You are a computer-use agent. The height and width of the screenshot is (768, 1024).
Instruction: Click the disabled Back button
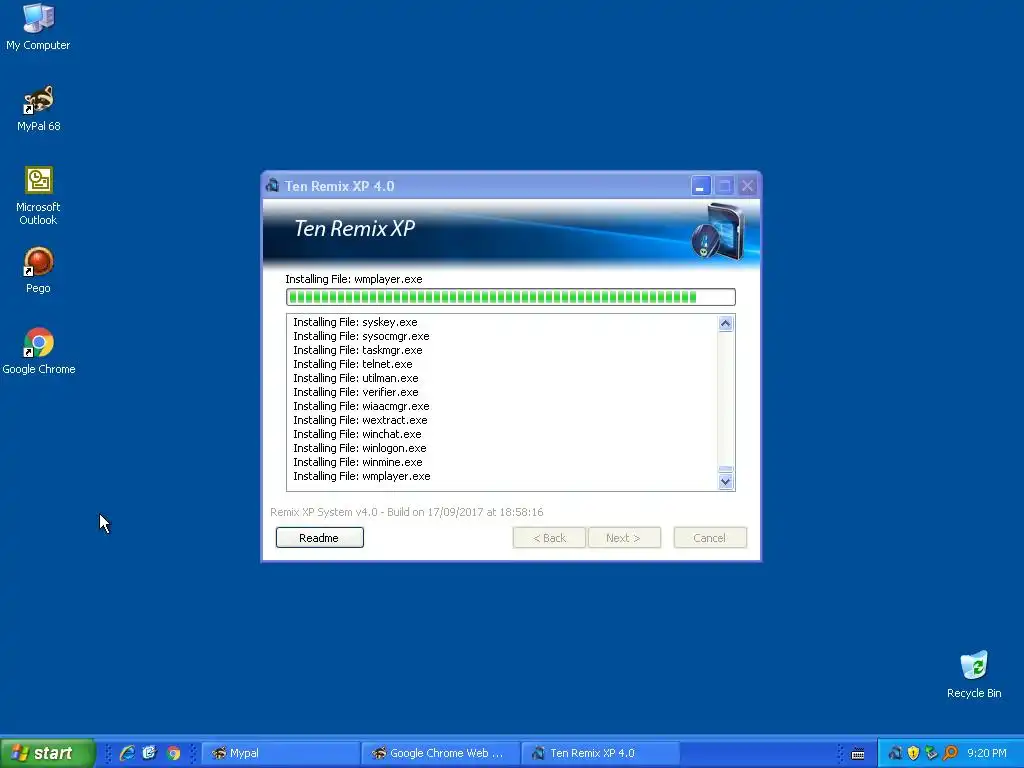point(549,537)
